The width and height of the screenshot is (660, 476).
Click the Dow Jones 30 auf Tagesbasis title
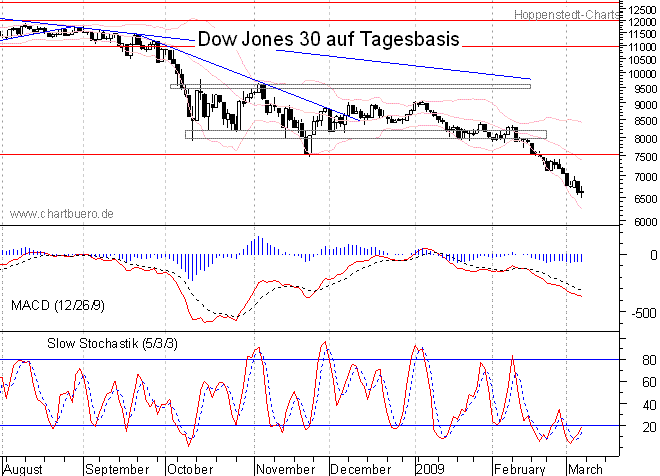(x=329, y=40)
